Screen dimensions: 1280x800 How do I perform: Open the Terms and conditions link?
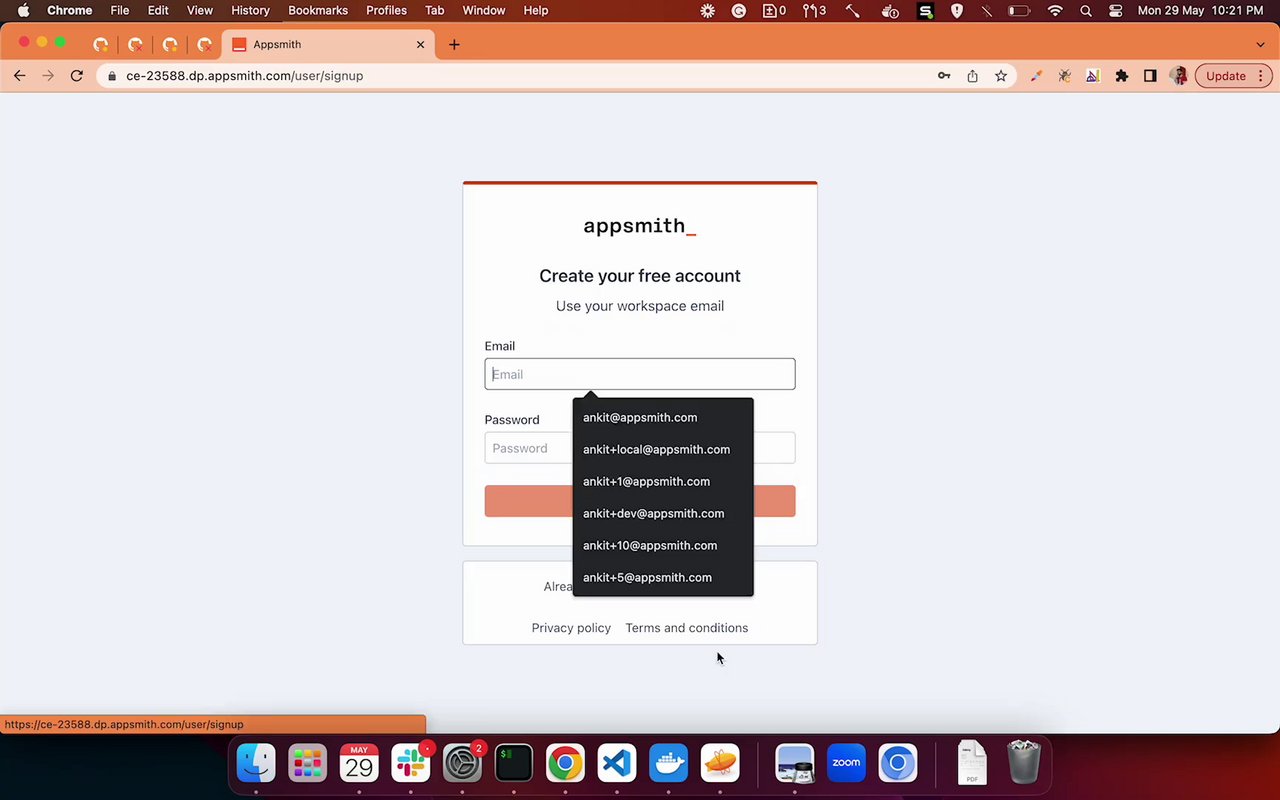tap(687, 628)
